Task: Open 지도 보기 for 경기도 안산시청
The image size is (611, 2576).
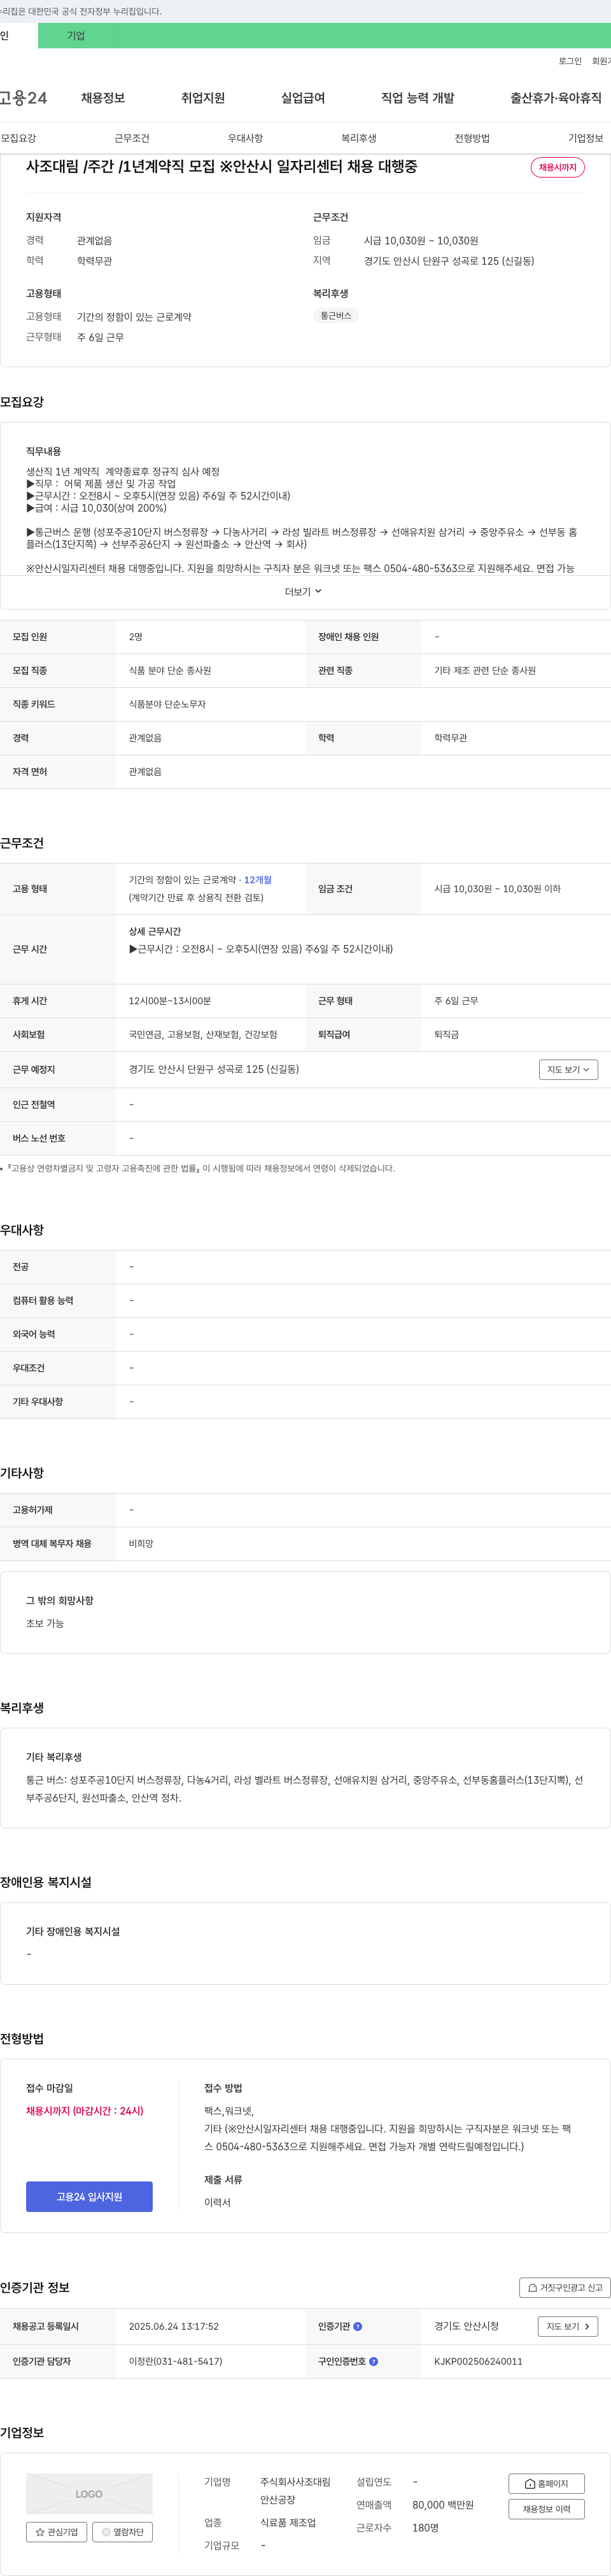Action: point(568,2326)
